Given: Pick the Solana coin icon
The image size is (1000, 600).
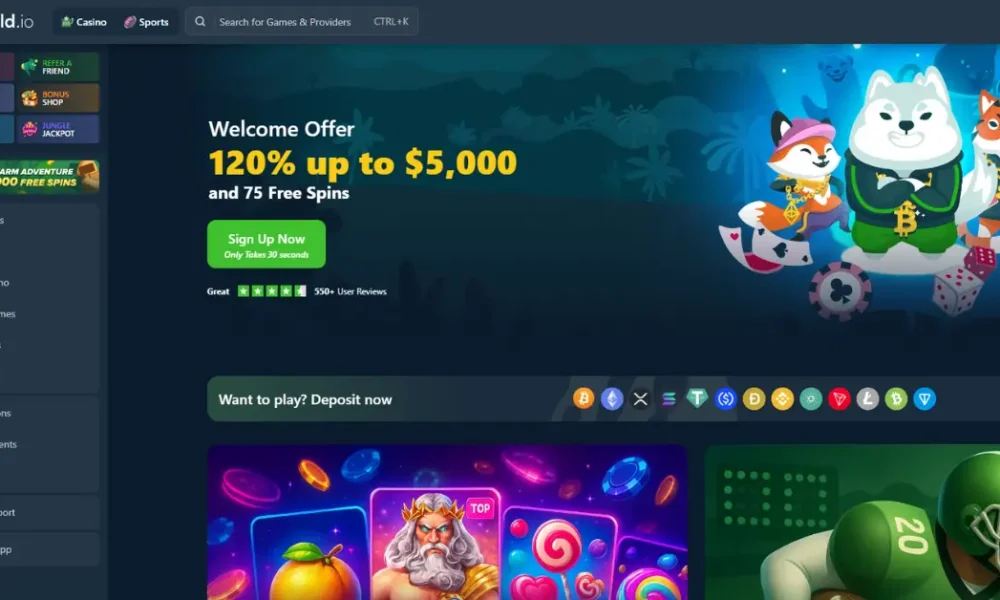Looking at the screenshot, I should [x=668, y=399].
